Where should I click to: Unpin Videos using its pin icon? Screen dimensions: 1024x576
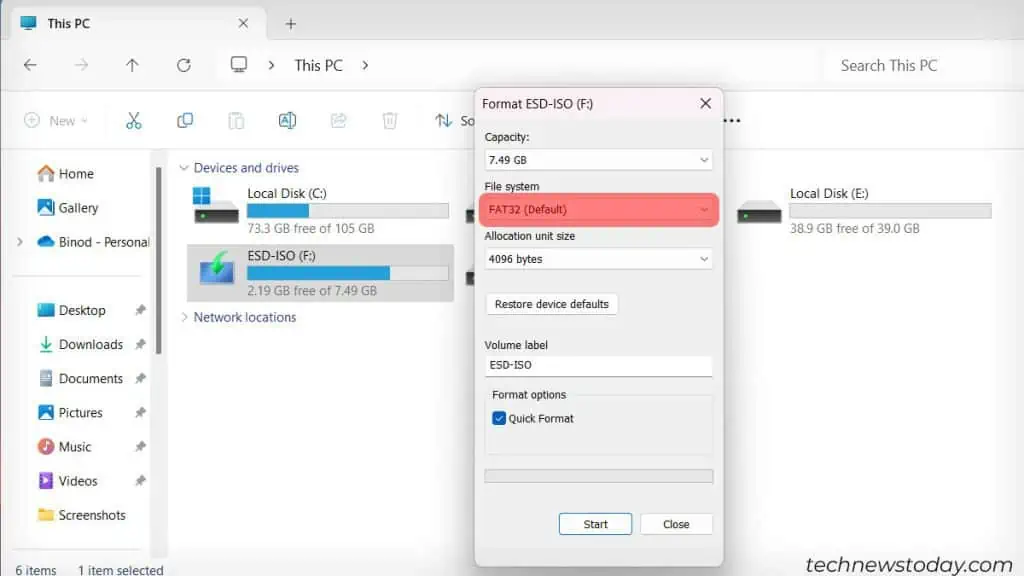coord(140,481)
